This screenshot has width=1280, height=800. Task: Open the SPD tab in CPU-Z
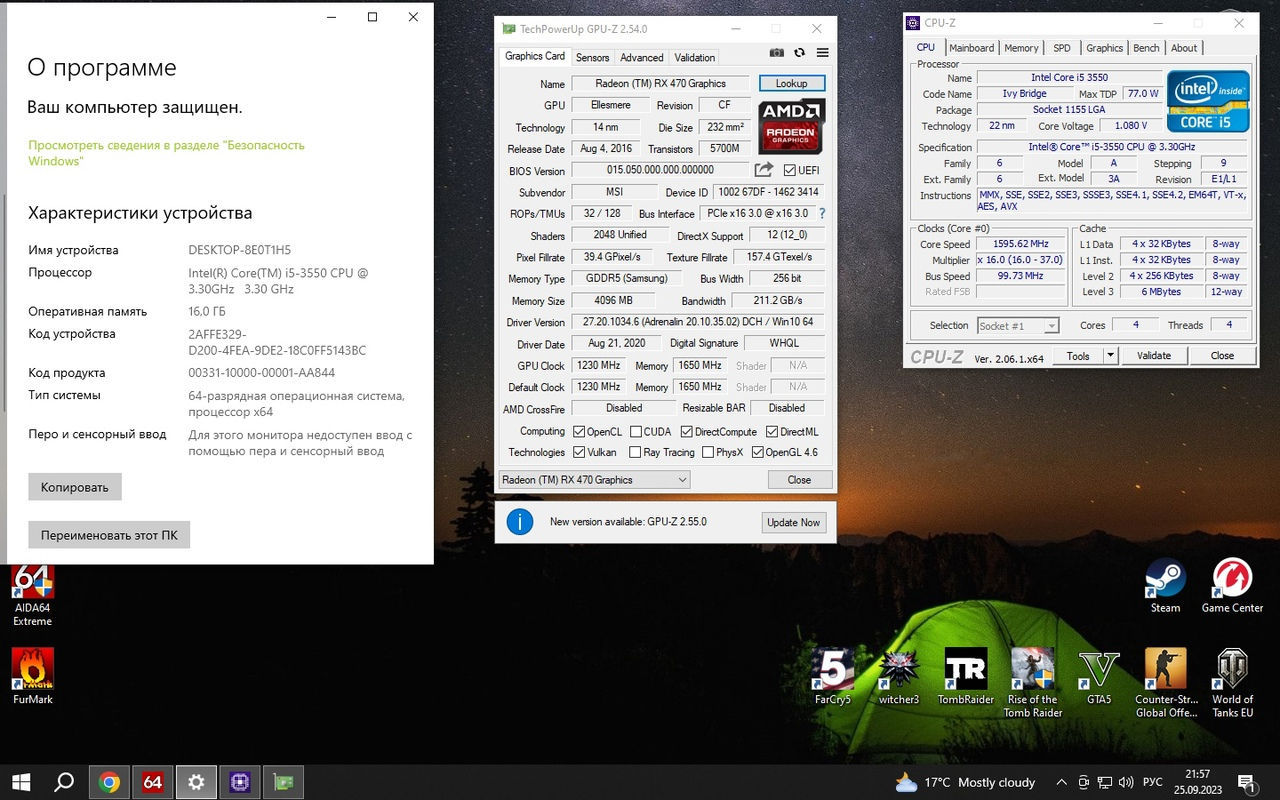1062,48
